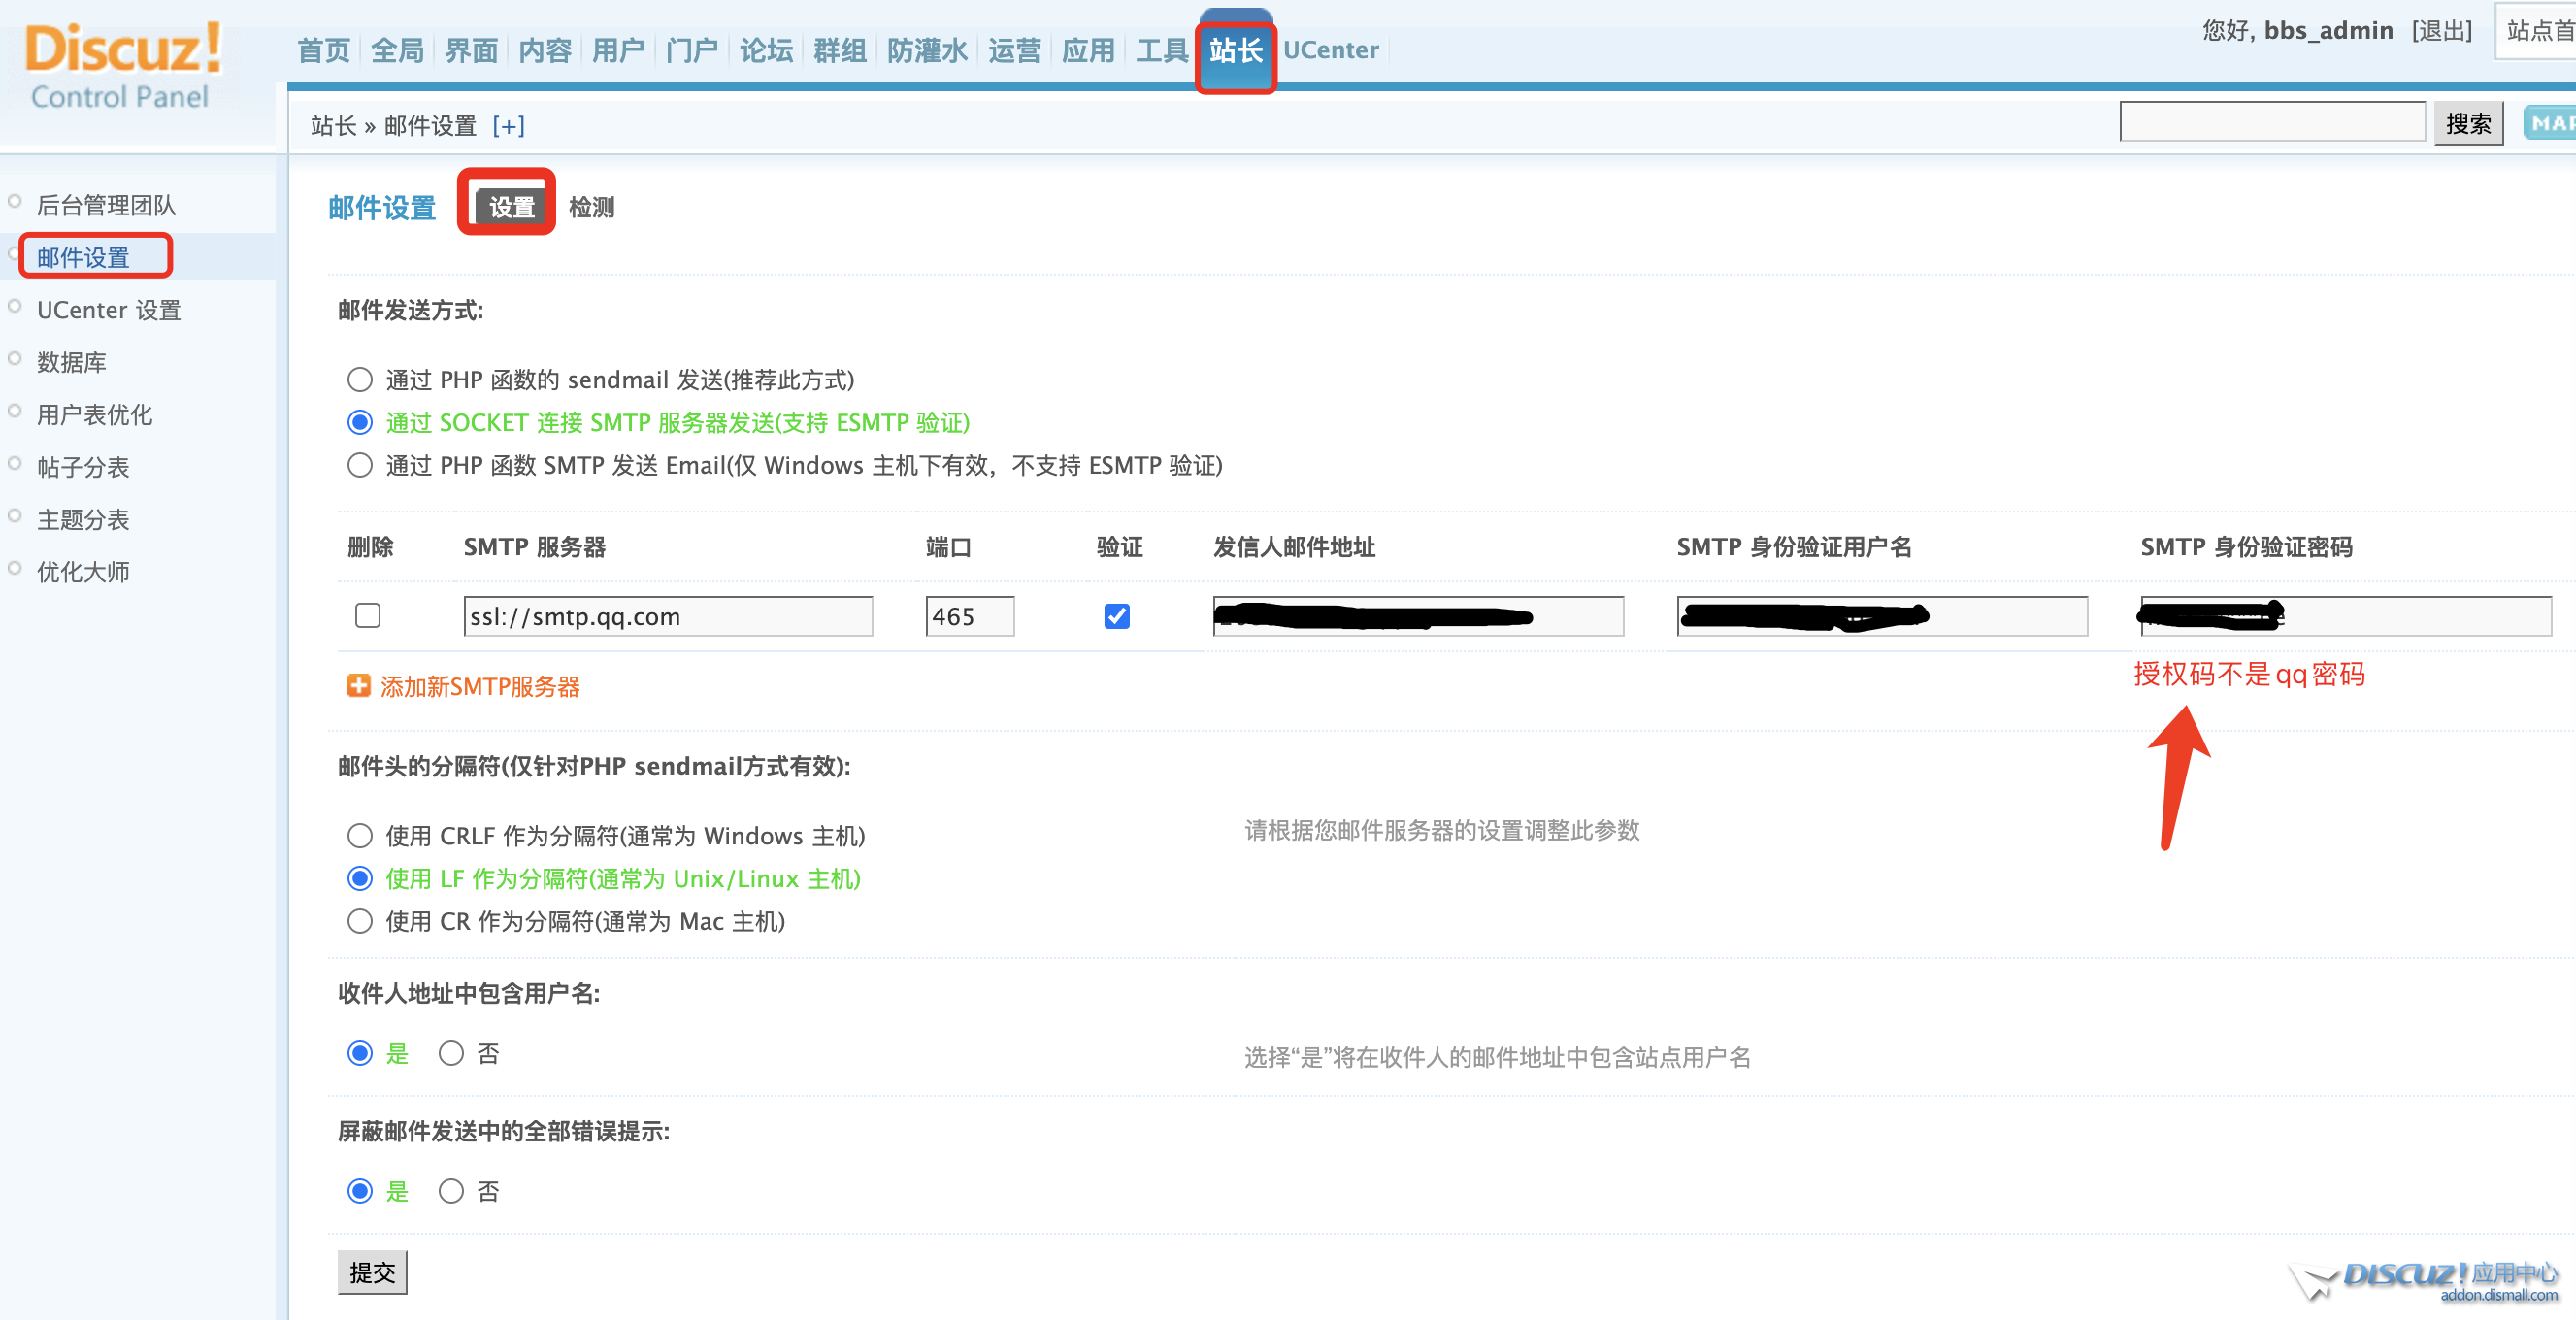The width and height of the screenshot is (2576, 1320).
Task: Click the orange plus add SMTP icon
Action: click(x=358, y=686)
